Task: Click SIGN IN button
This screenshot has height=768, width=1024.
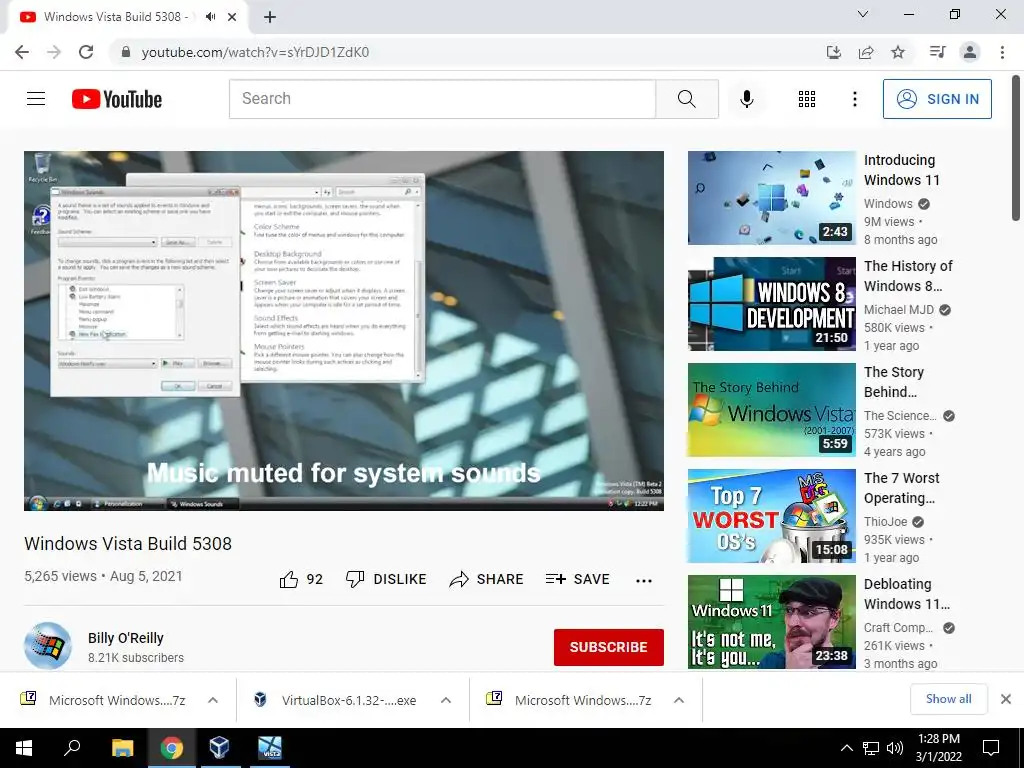Action: [936, 99]
